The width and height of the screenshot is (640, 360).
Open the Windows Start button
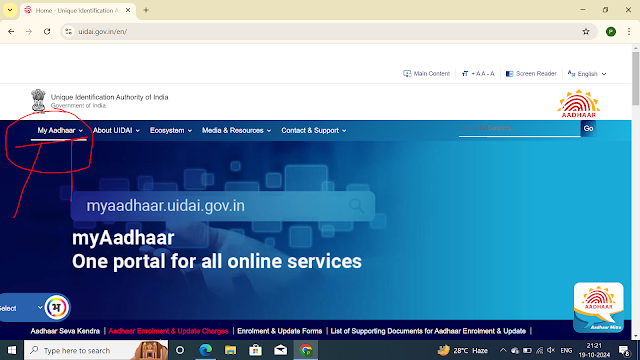(12, 350)
